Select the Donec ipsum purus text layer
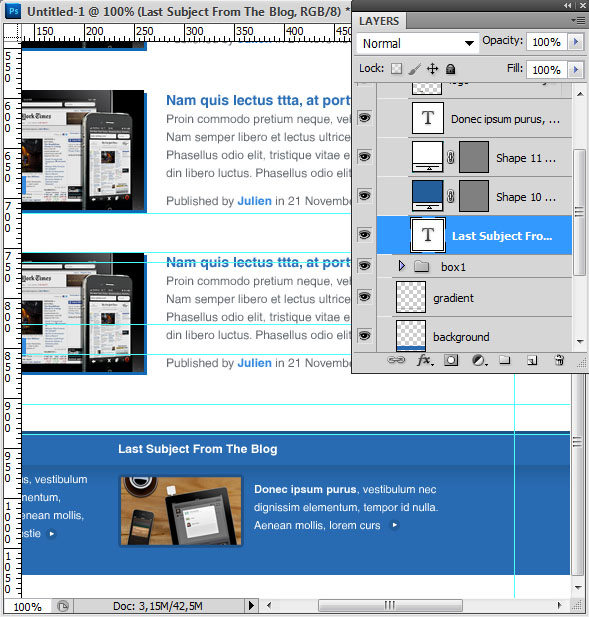589x617 pixels. tap(505, 119)
